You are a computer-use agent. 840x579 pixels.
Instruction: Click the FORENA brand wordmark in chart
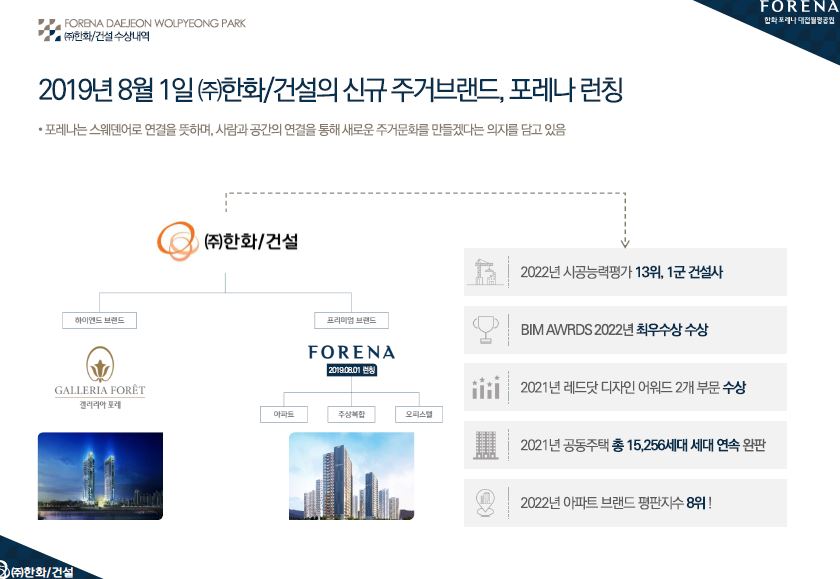pos(351,352)
